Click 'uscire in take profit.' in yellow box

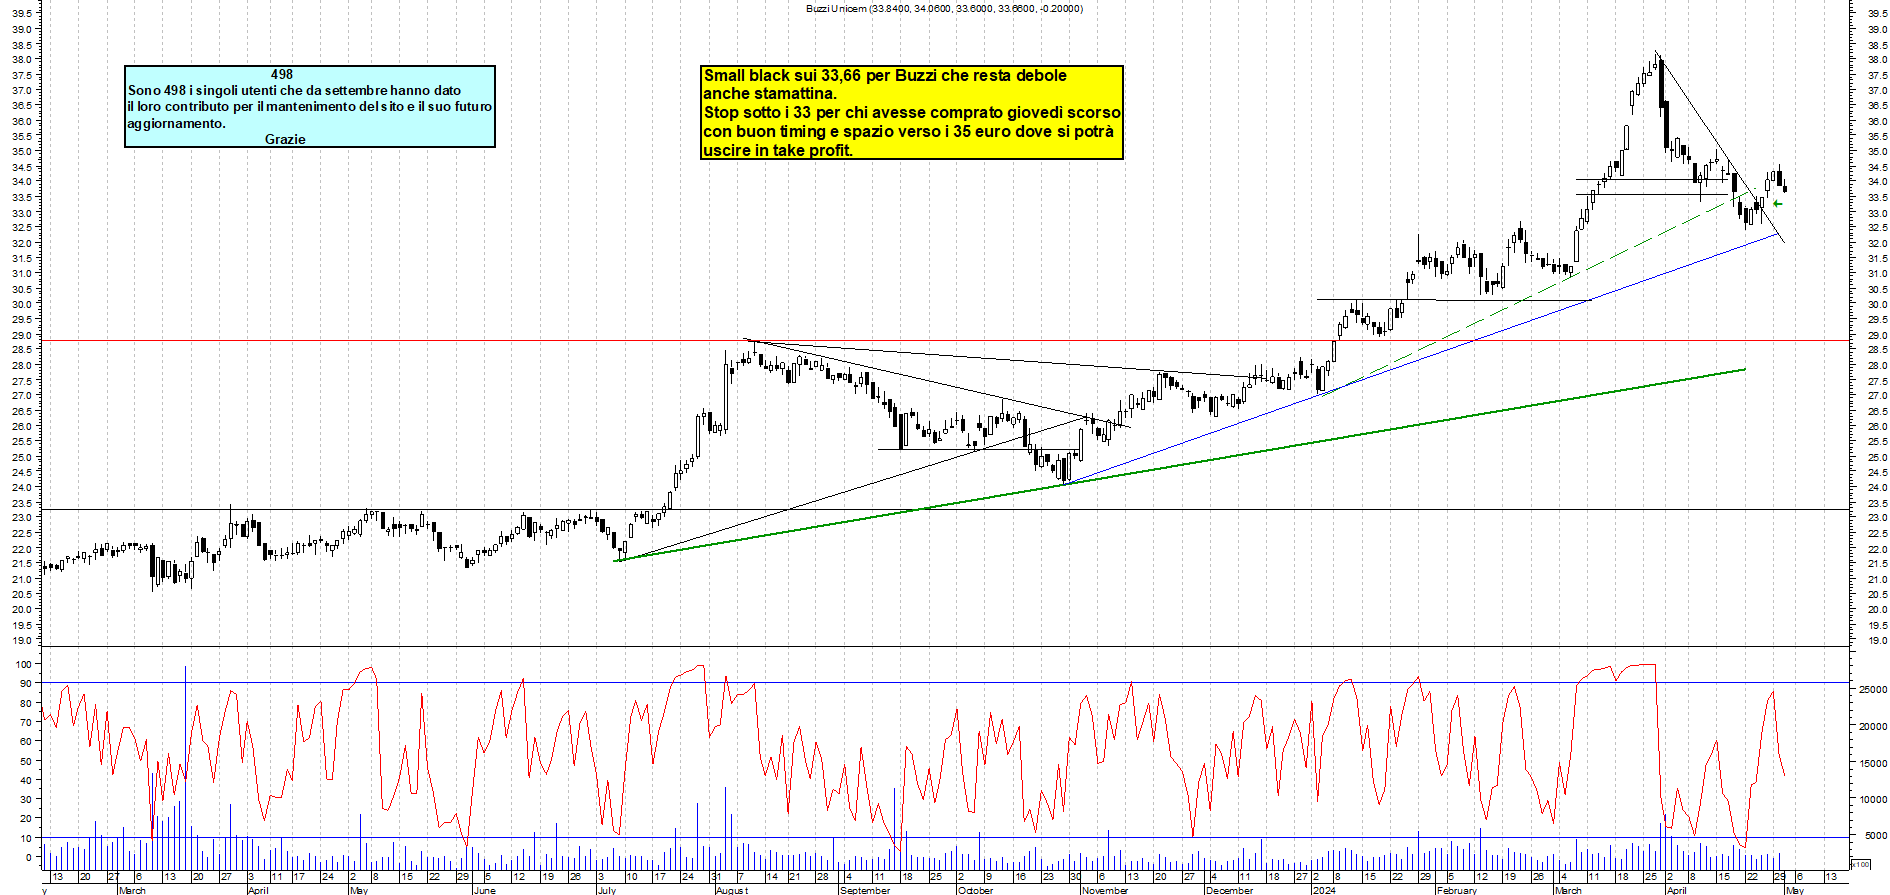(x=778, y=151)
